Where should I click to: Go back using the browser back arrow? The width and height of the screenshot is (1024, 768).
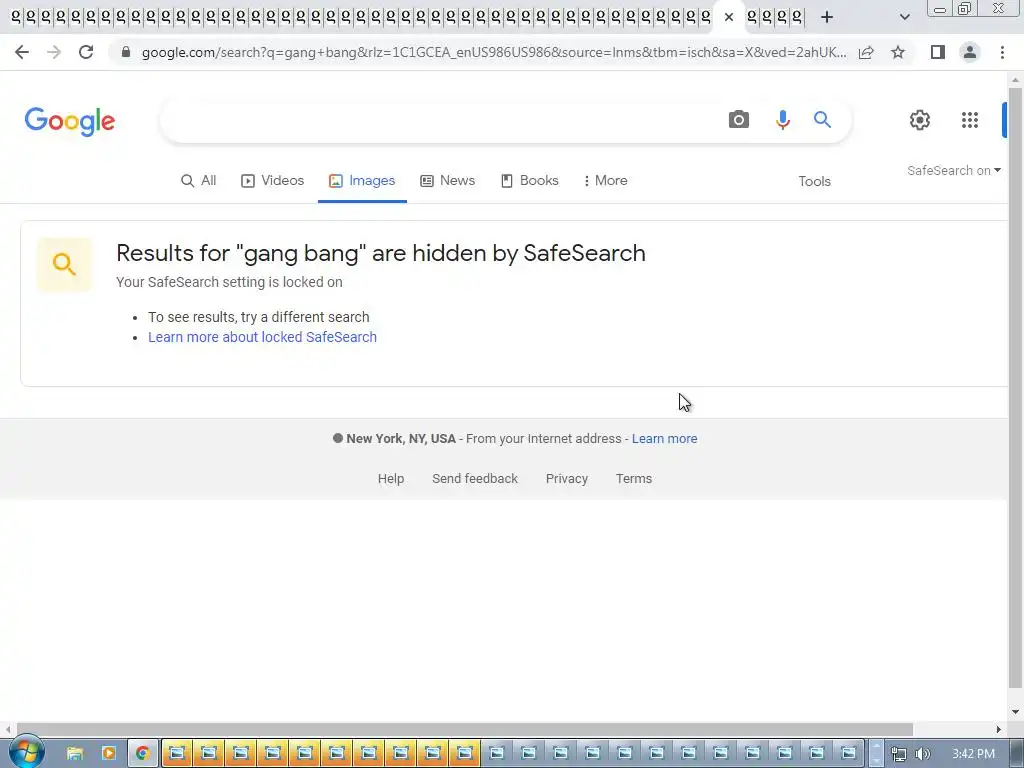click(22, 52)
